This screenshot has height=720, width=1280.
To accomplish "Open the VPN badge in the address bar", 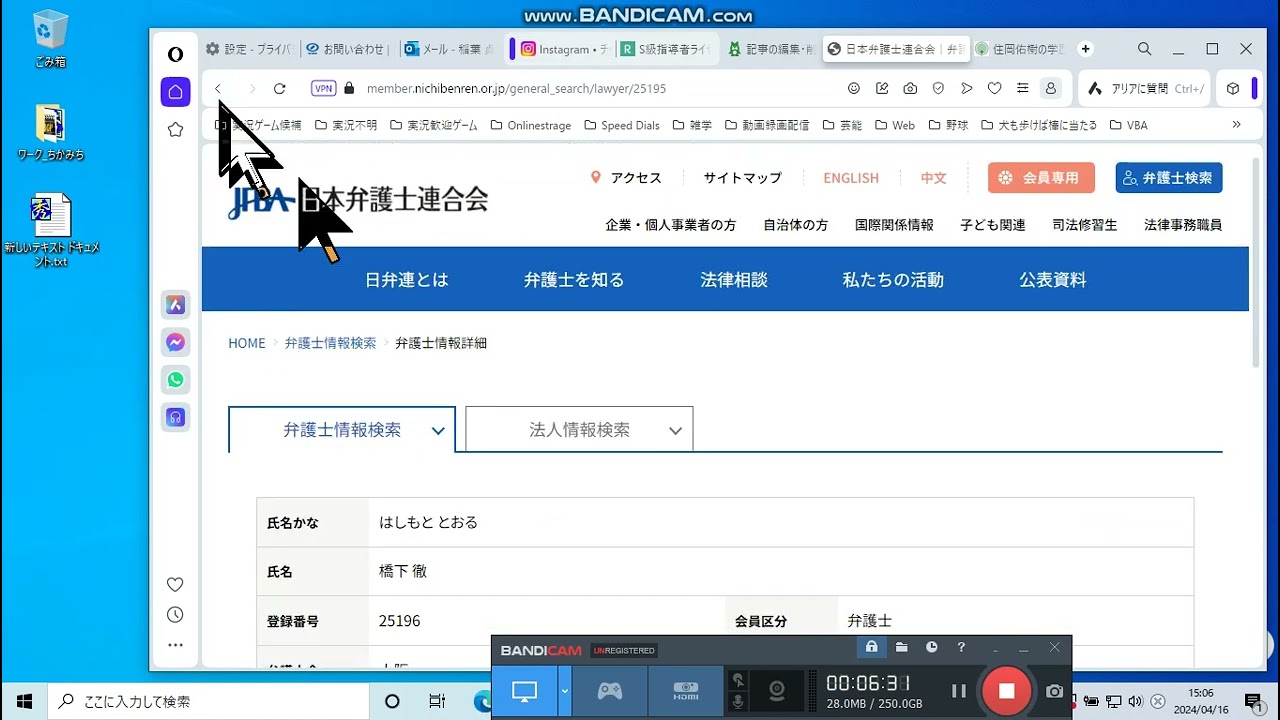I will coord(322,88).
